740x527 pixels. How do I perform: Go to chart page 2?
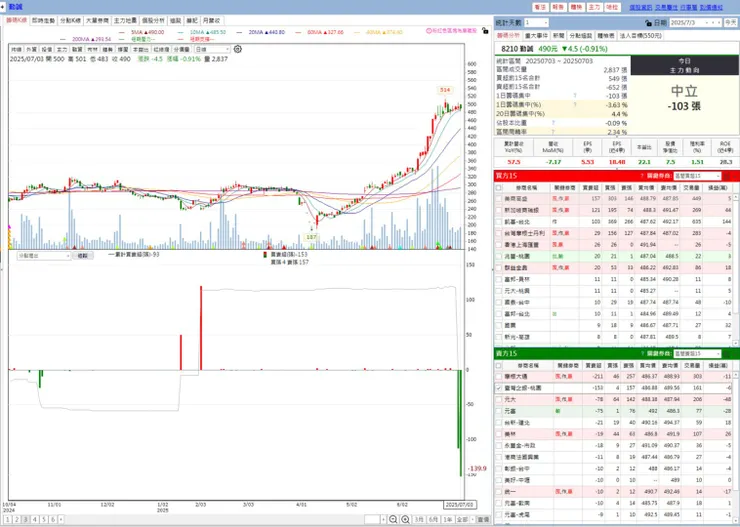(17, 519)
